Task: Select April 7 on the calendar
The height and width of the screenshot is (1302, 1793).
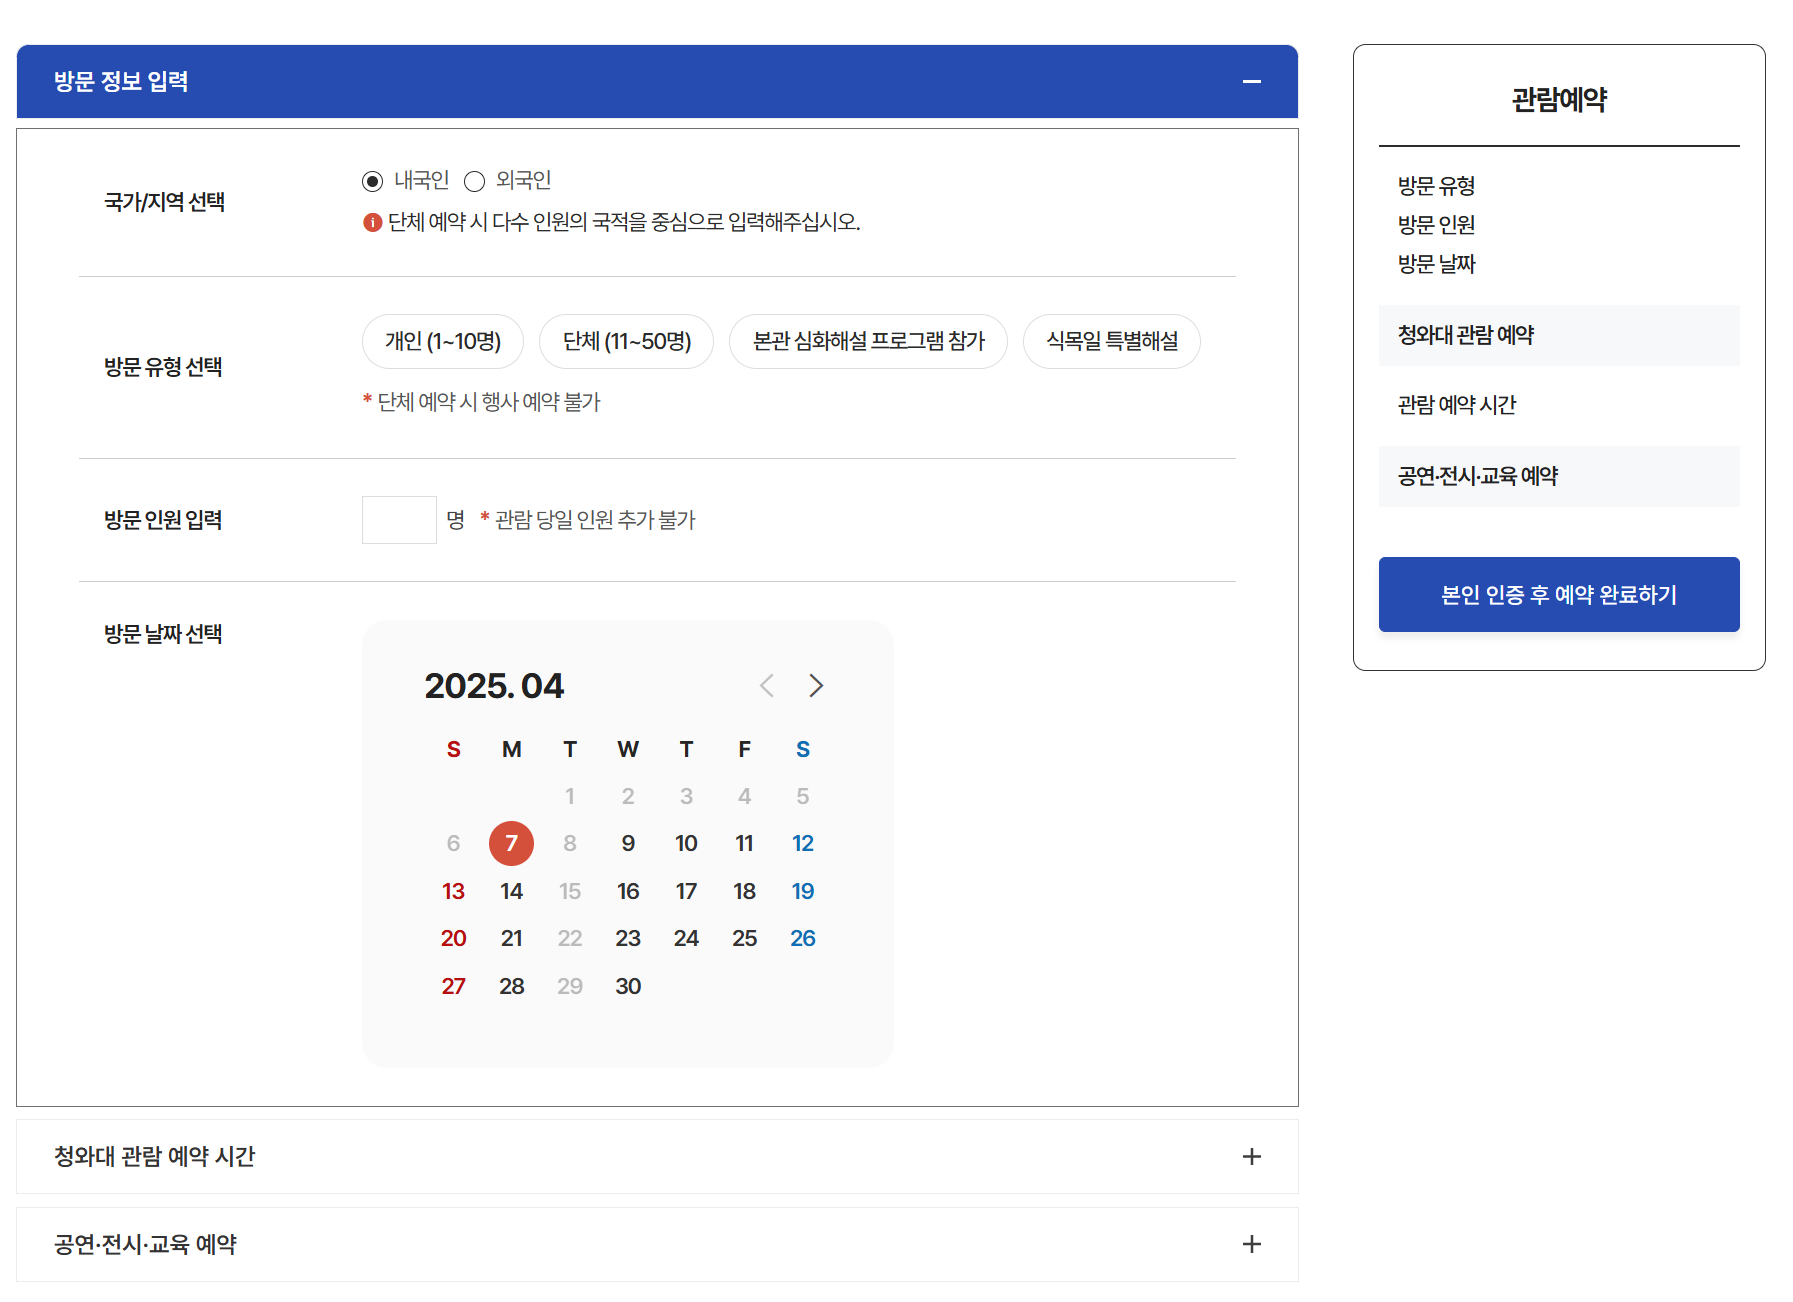Action: point(511,842)
